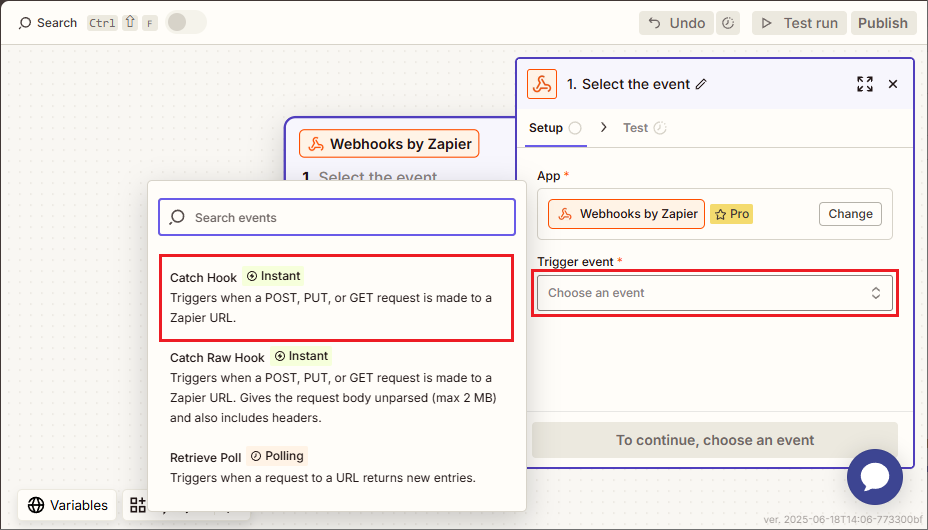This screenshot has width=928, height=530.
Task: Open version history clock icon beside Undo
Action: 728,23
